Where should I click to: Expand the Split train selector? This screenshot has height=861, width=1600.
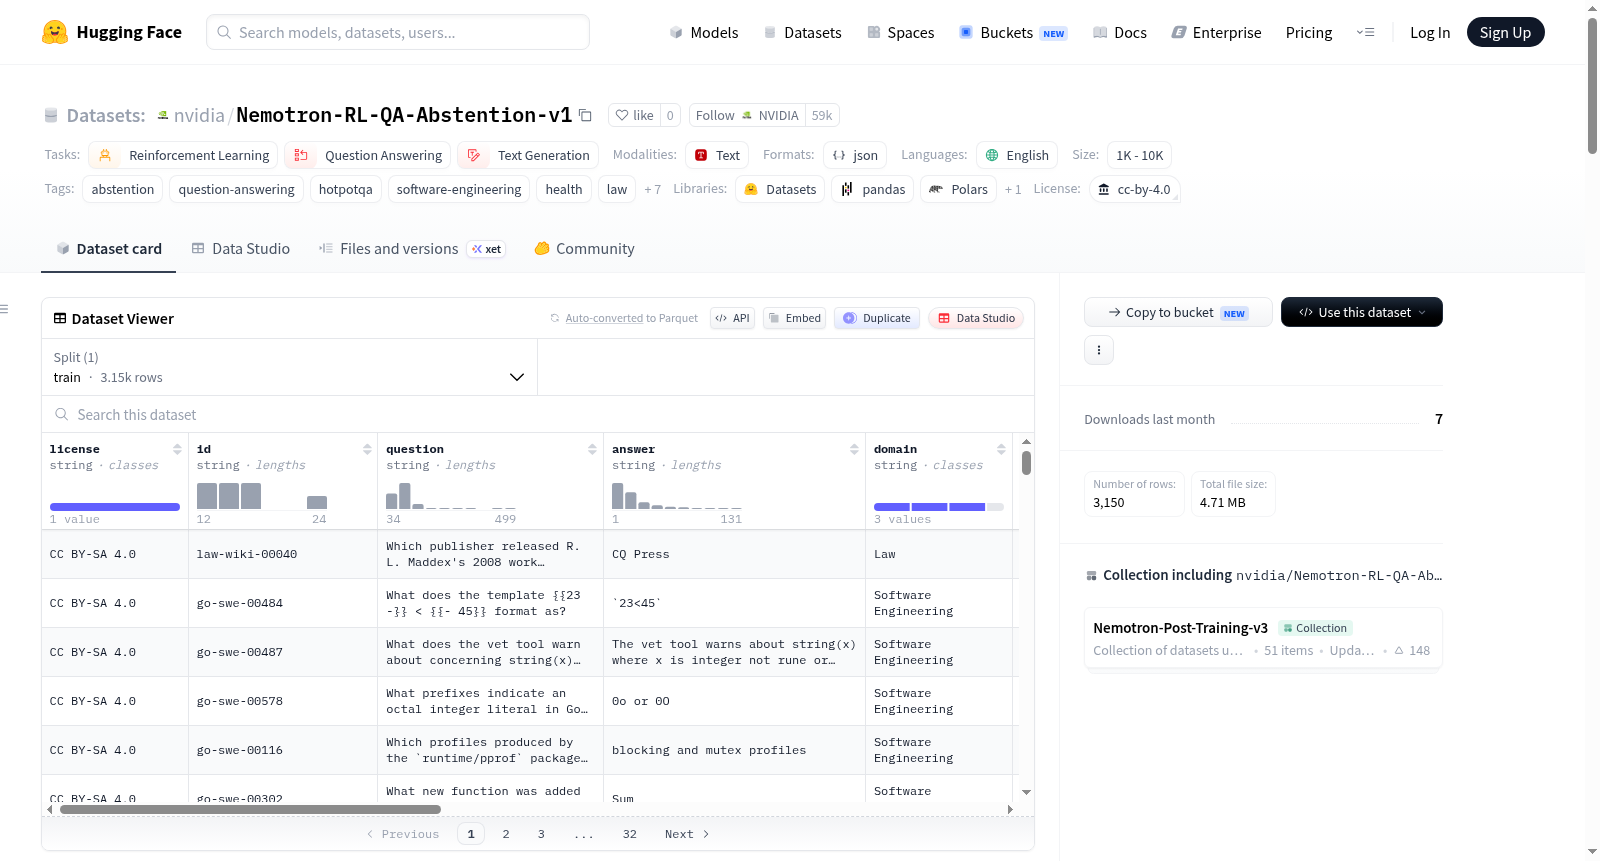pos(289,367)
